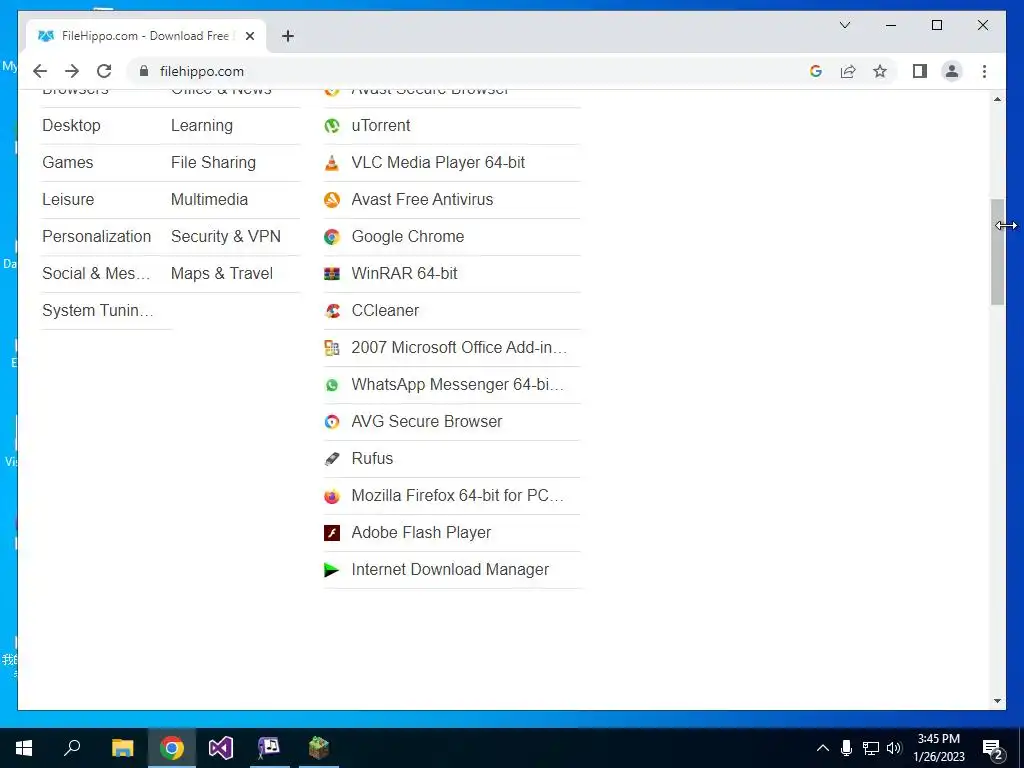
Task: Click the Google icon in the address bar
Action: 816,71
